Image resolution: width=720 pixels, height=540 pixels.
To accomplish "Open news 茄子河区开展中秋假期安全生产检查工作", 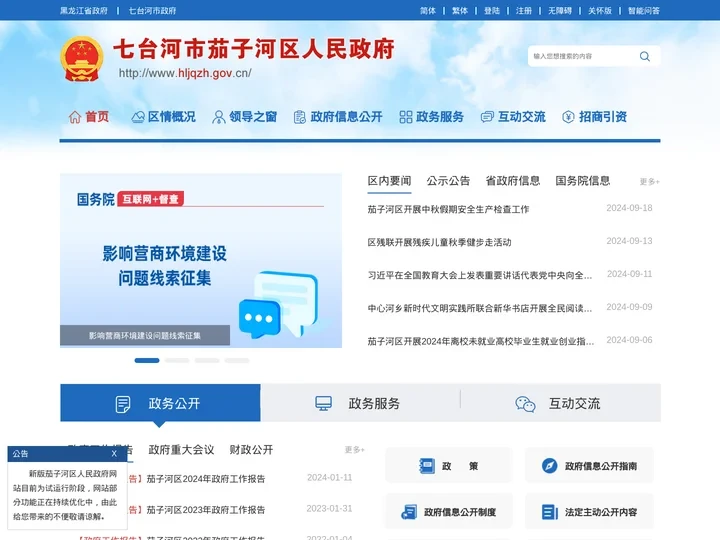I will tap(448, 209).
